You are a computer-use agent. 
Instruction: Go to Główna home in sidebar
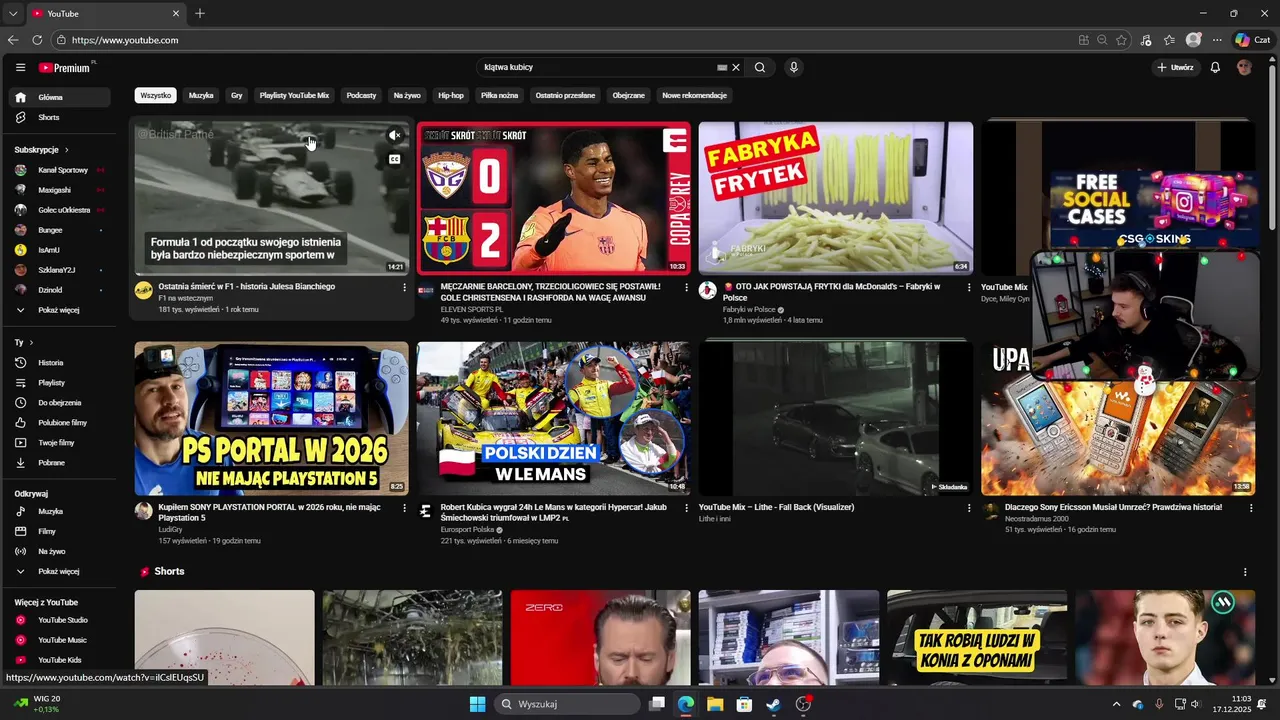click(62, 97)
